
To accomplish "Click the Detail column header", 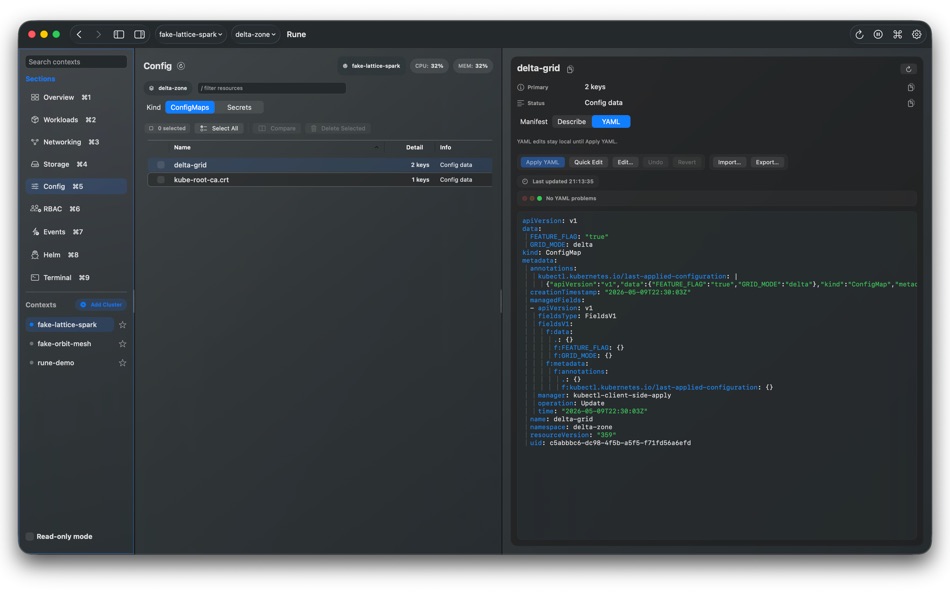I will click(414, 148).
